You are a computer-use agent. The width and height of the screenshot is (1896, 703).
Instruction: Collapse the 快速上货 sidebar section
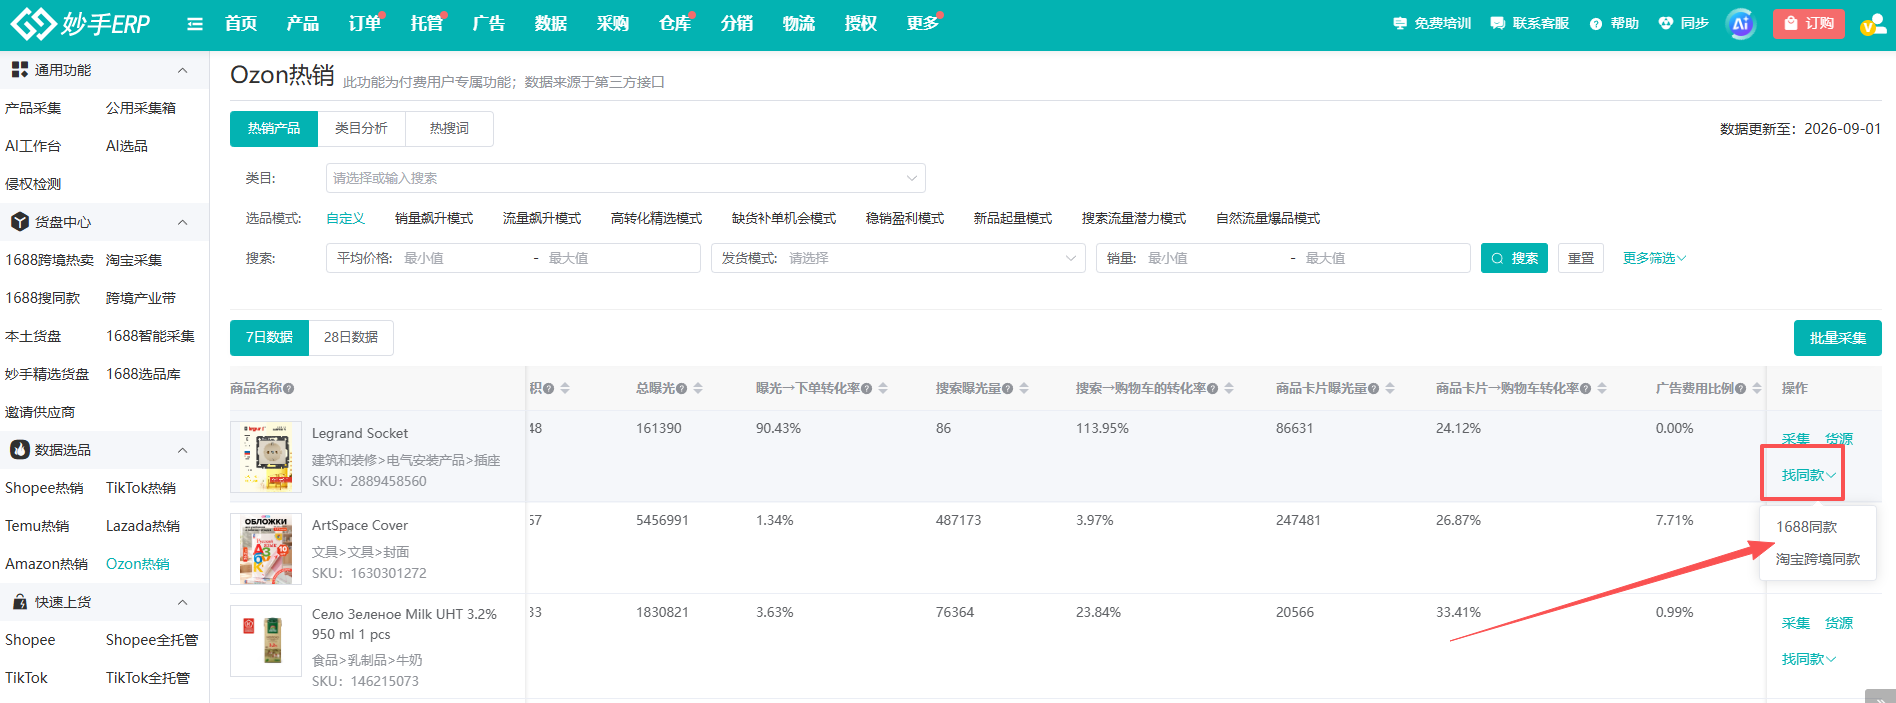[182, 602]
